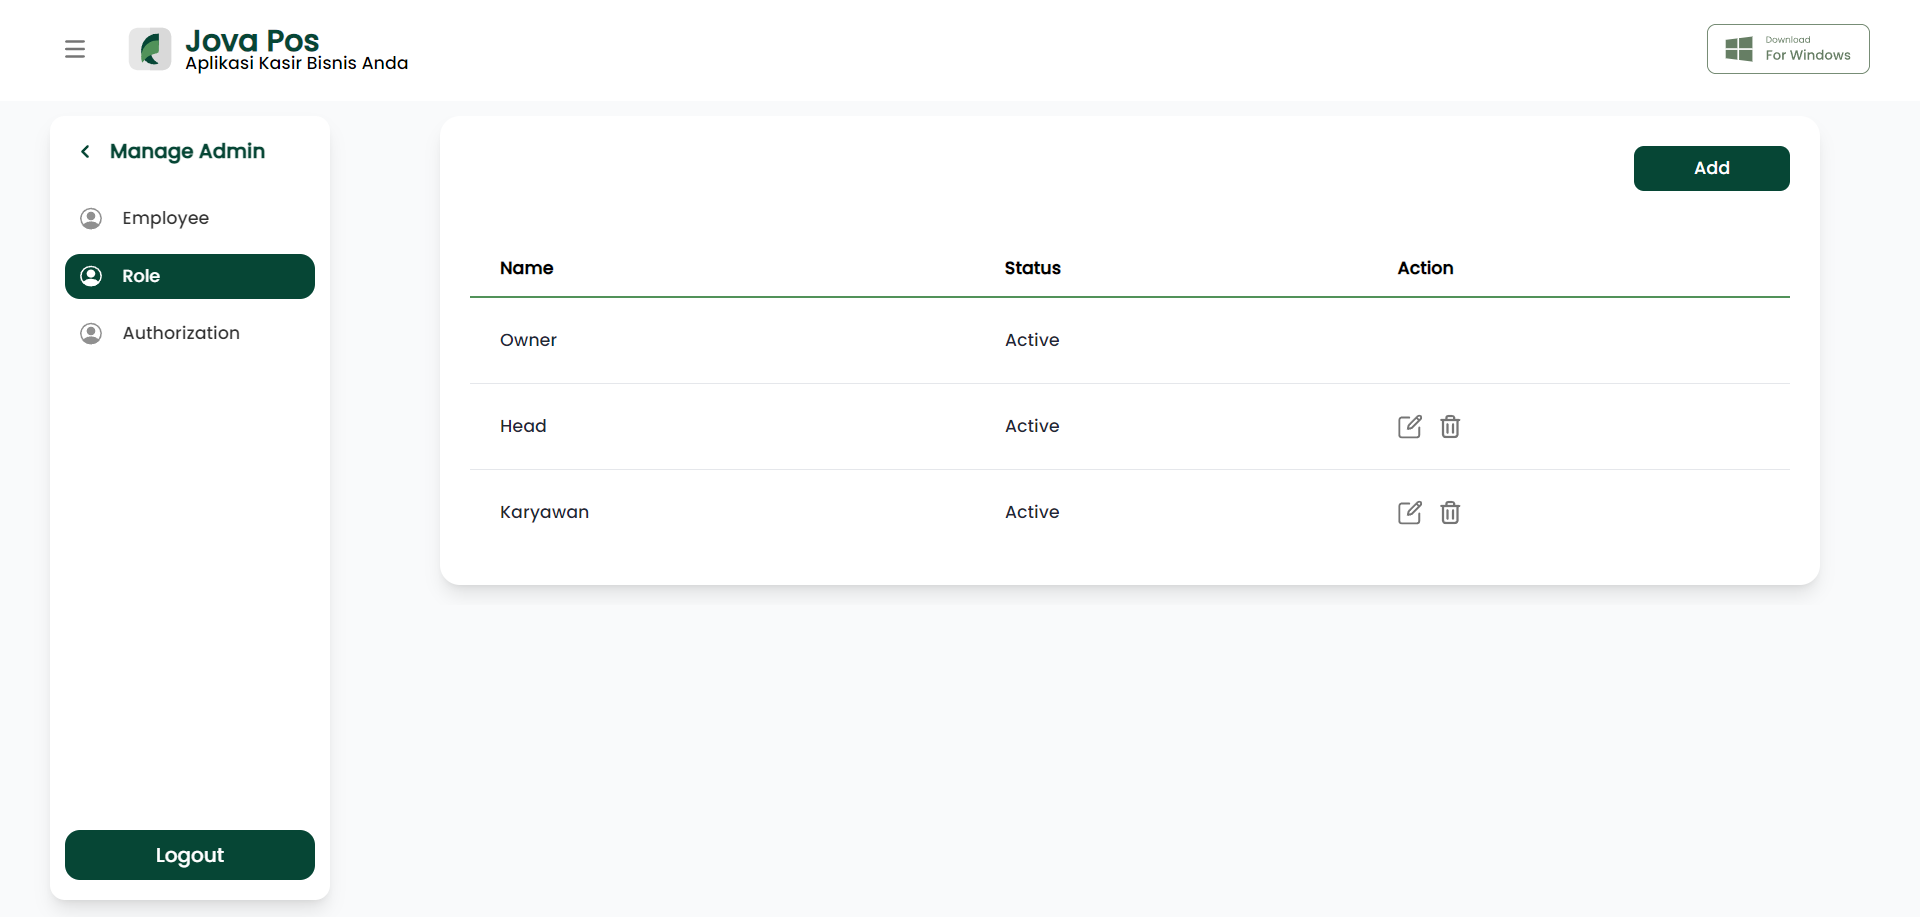Go back via Manage Admin chevron
1920x917 pixels.
click(x=85, y=151)
